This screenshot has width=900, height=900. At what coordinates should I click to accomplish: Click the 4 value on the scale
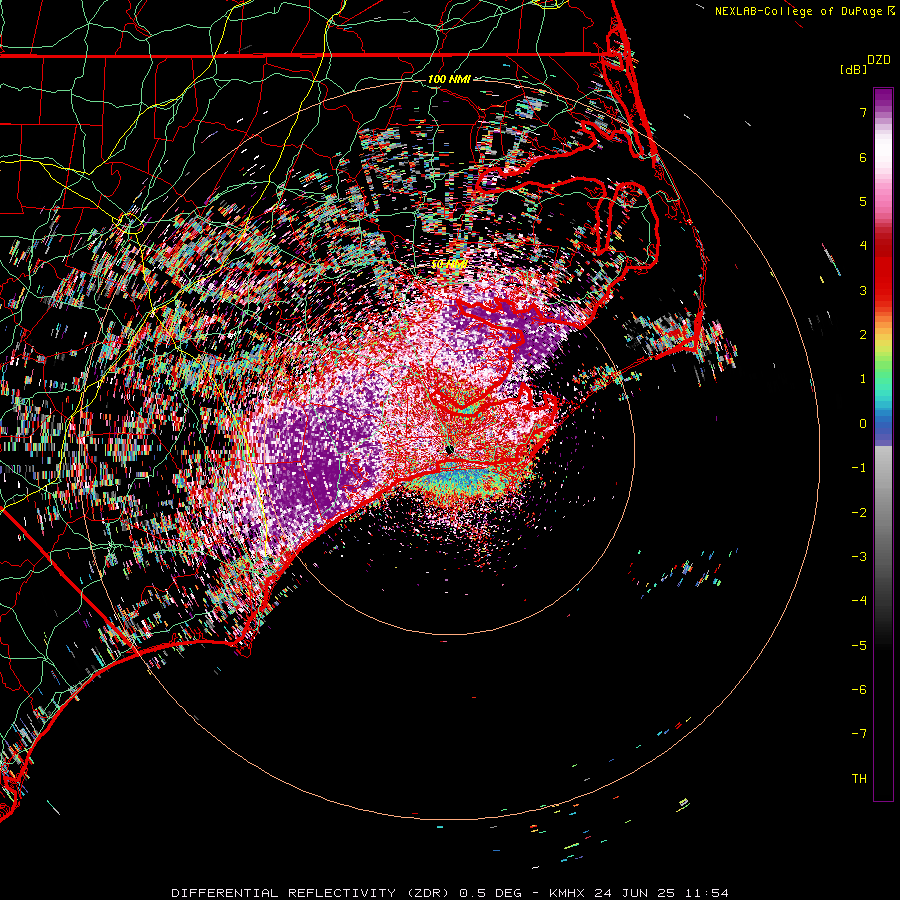tap(863, 246)
